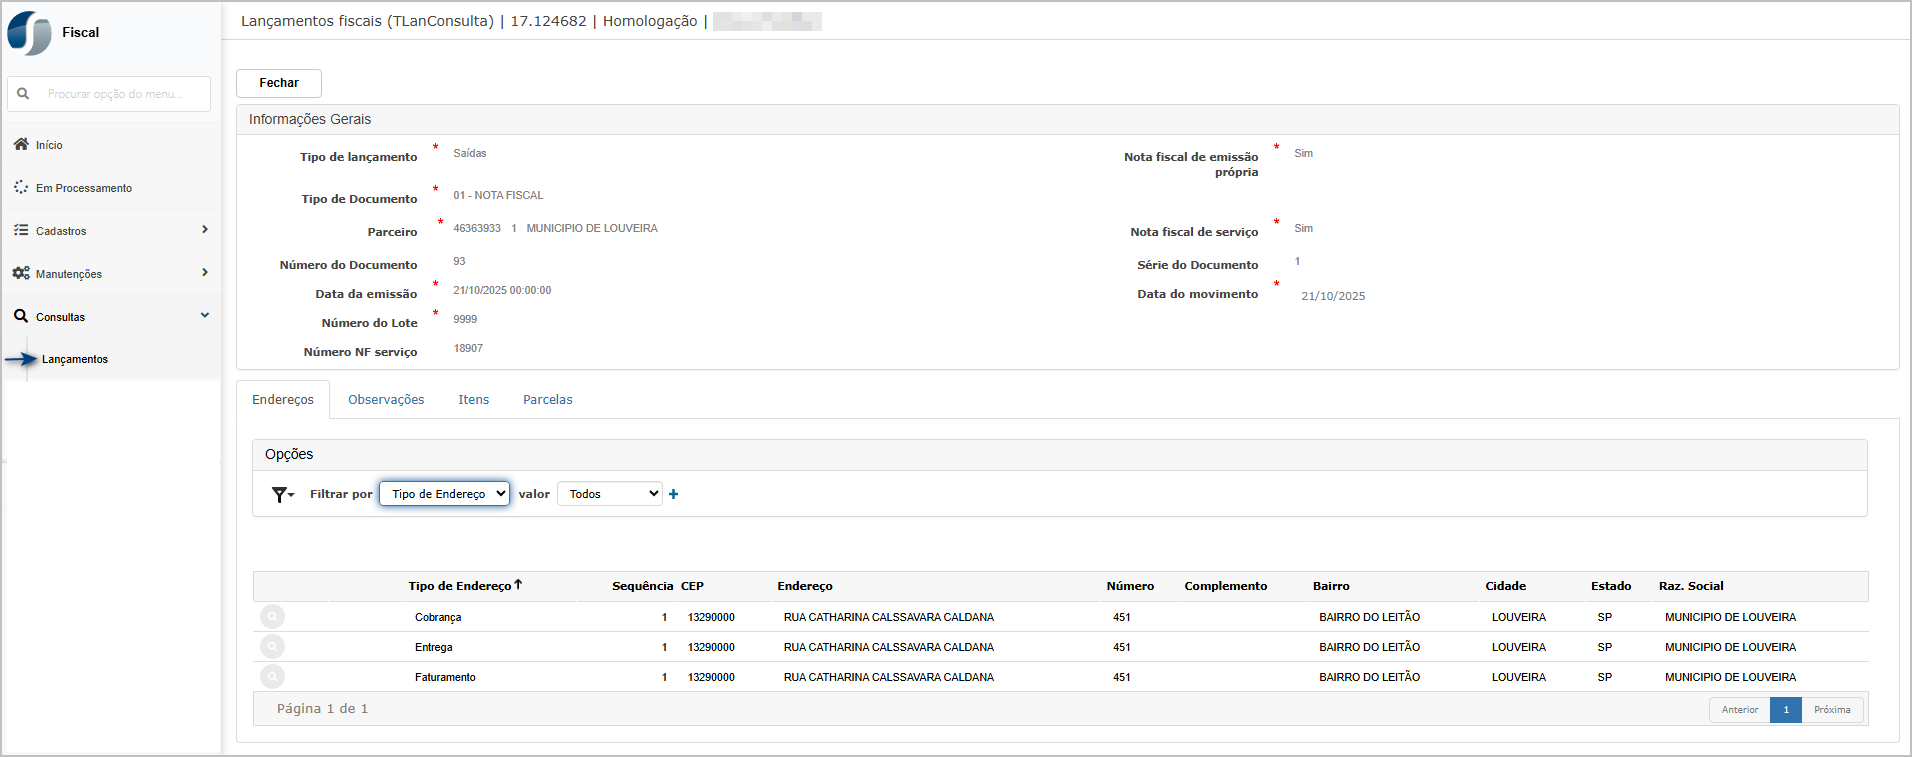Expand the Cadastros menu
Image resolution: width=1912 pixels, height=757 pixels.
[x=110, y=231]
